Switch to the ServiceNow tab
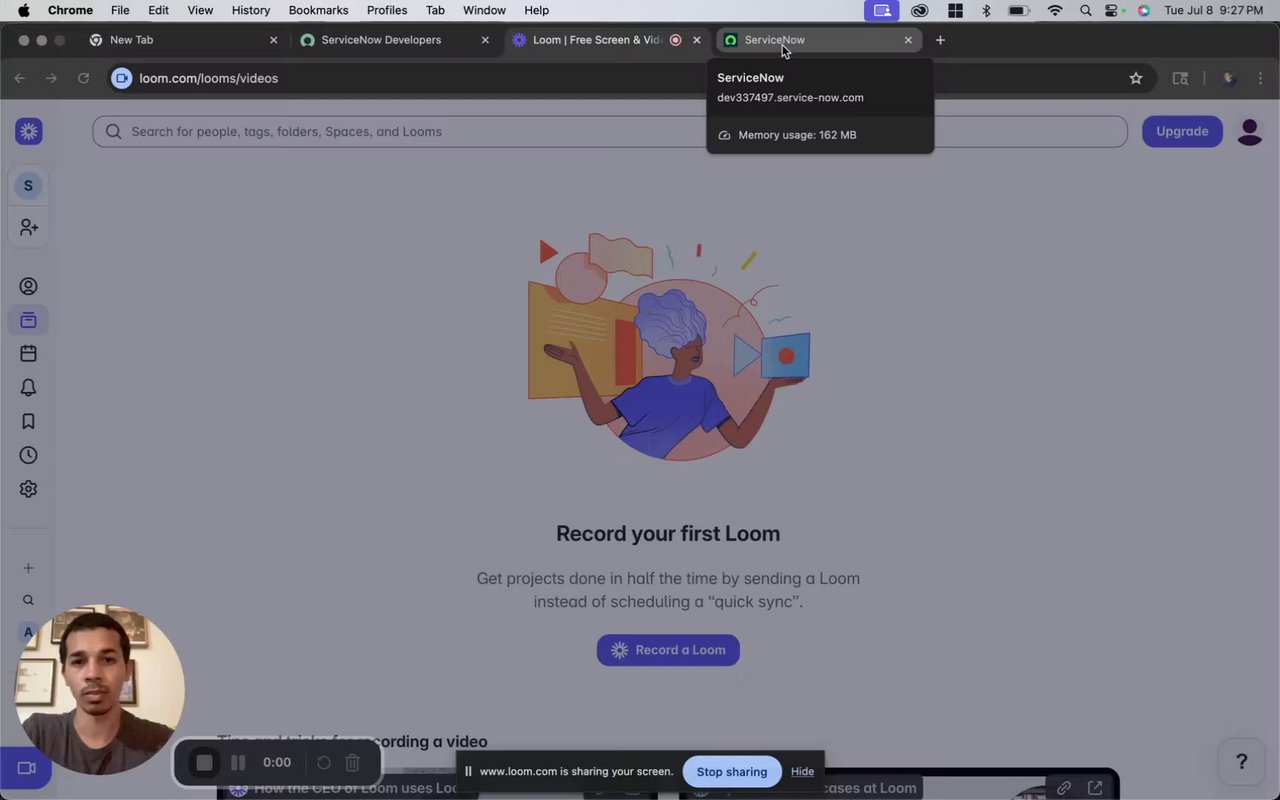This screenshot has height=800, width=1280. click(x=820, y=40)
